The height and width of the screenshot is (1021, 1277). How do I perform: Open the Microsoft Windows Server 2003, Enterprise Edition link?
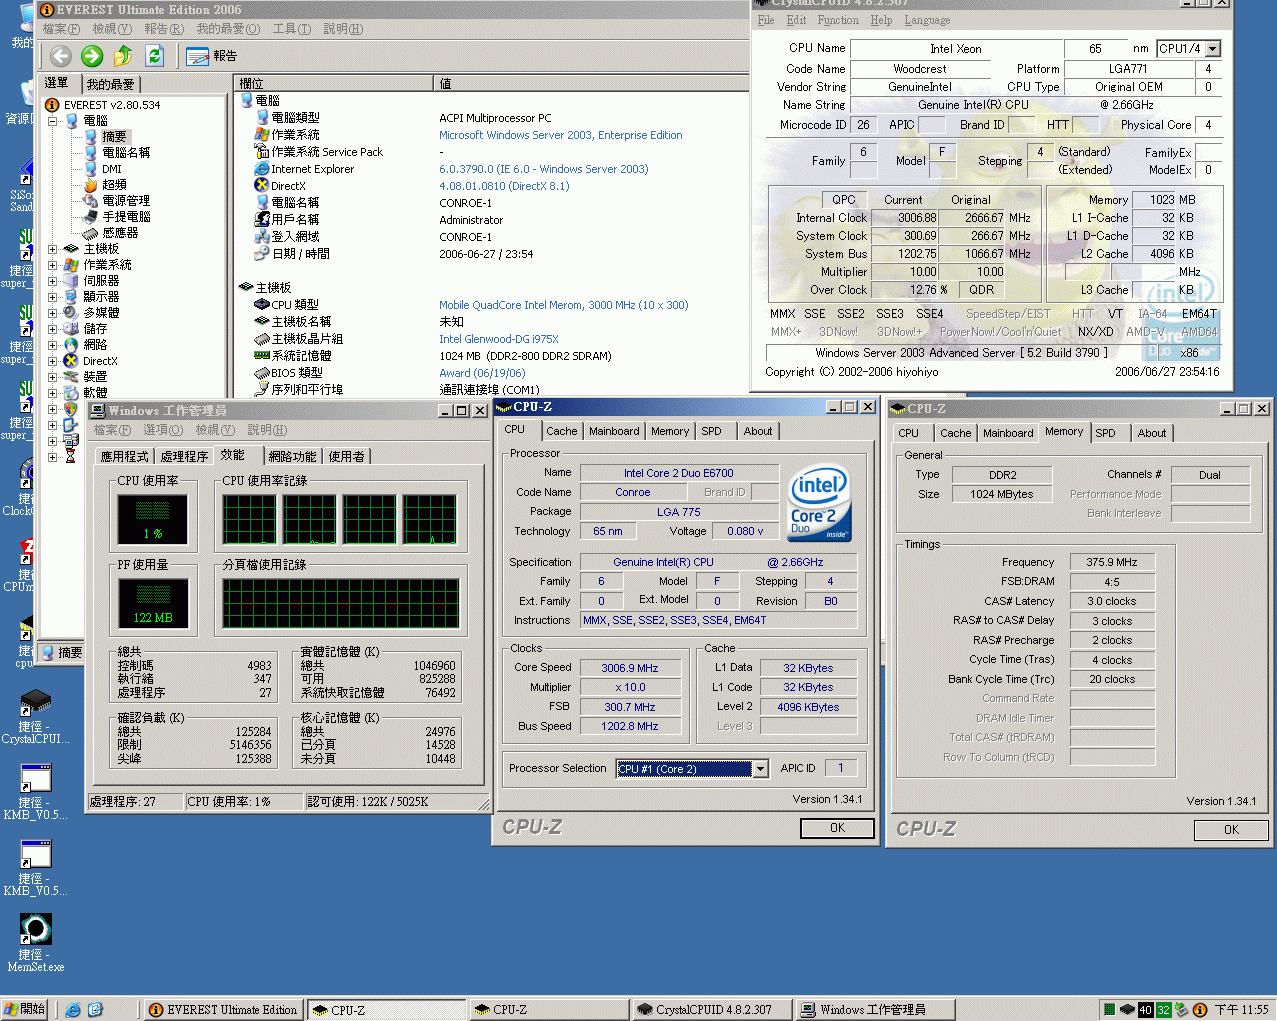click(x=561, y=136)
